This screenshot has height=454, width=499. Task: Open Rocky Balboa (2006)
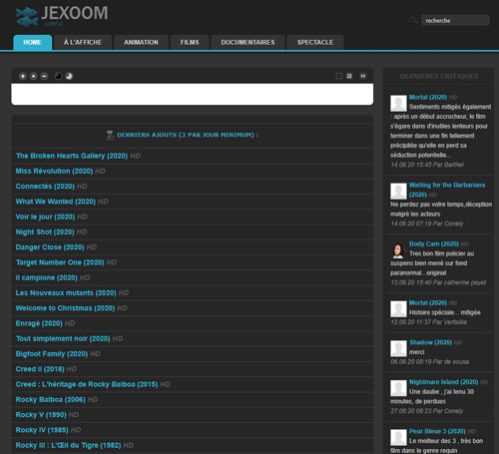pos(51,400)
